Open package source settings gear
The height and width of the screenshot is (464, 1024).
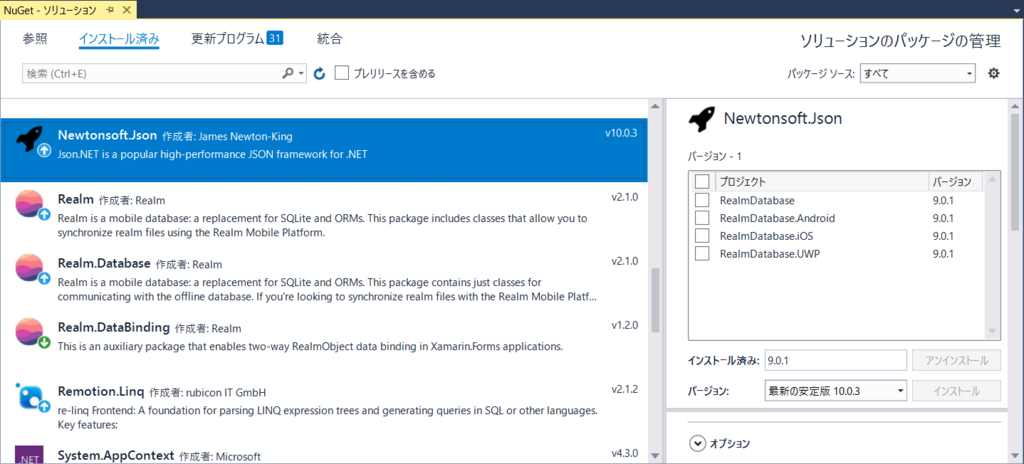(x=993, y=73)
